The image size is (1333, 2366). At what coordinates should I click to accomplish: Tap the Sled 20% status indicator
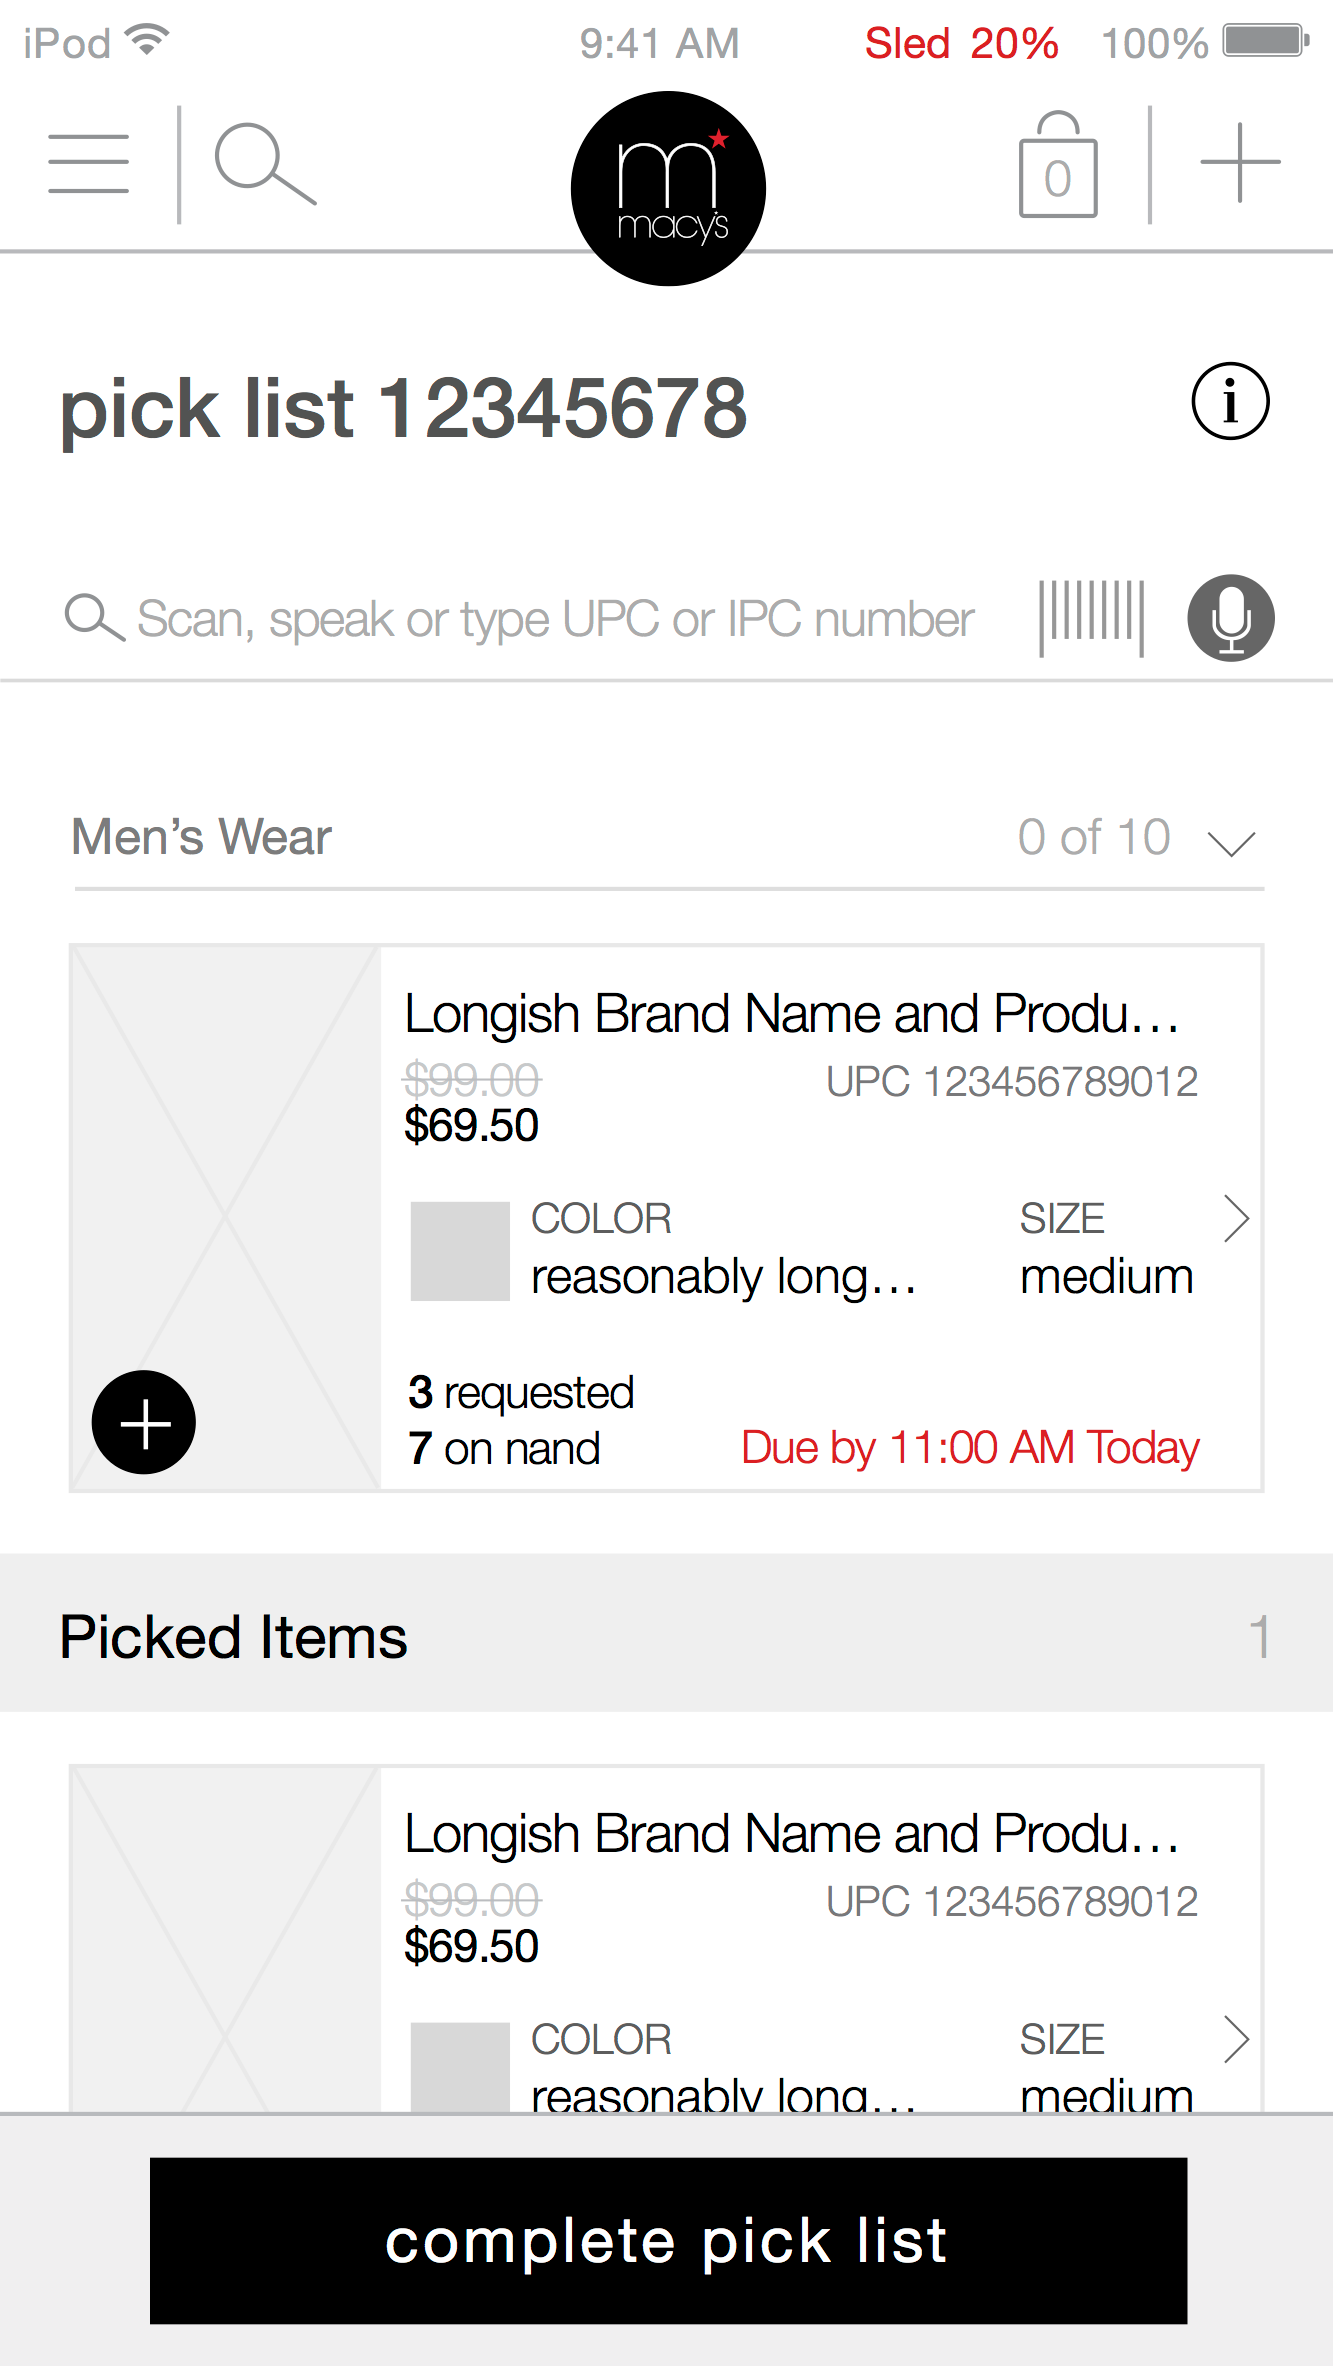[960, 44]
